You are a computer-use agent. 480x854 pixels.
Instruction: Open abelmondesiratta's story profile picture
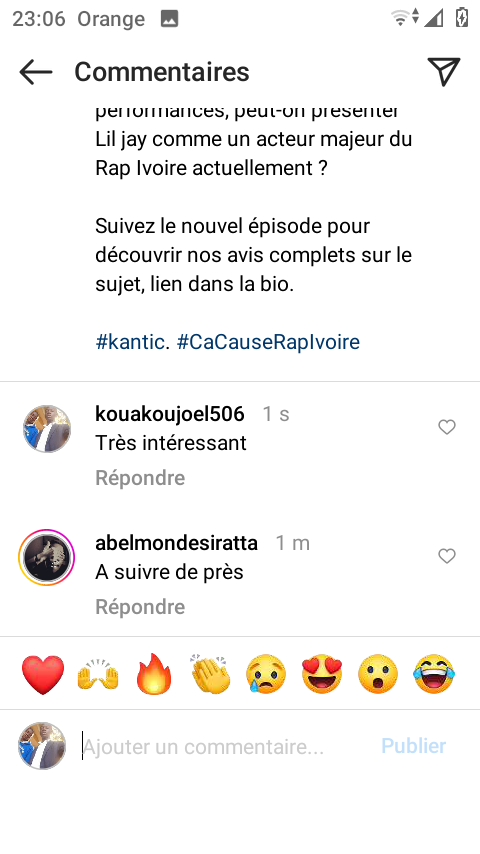(x=46, y=558)
